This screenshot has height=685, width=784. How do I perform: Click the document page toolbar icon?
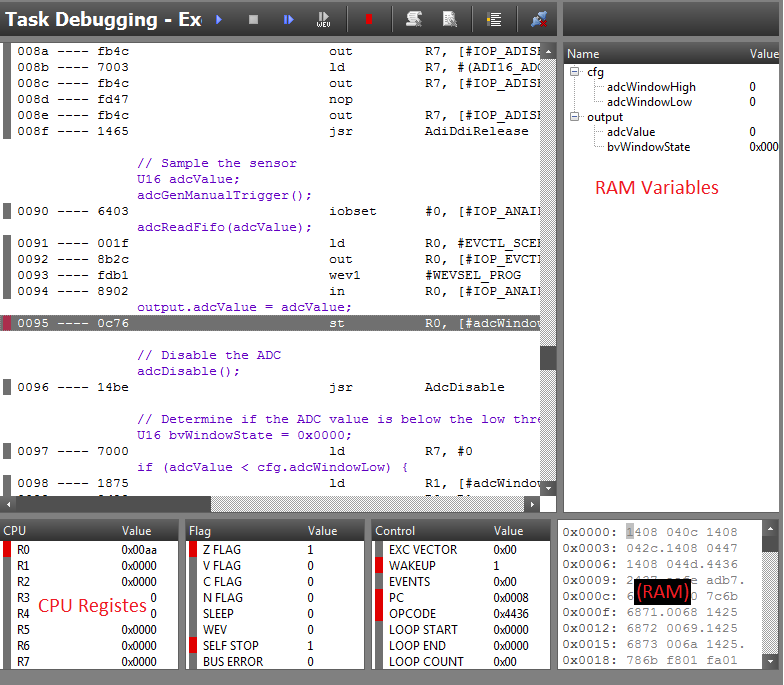(449, 19)
